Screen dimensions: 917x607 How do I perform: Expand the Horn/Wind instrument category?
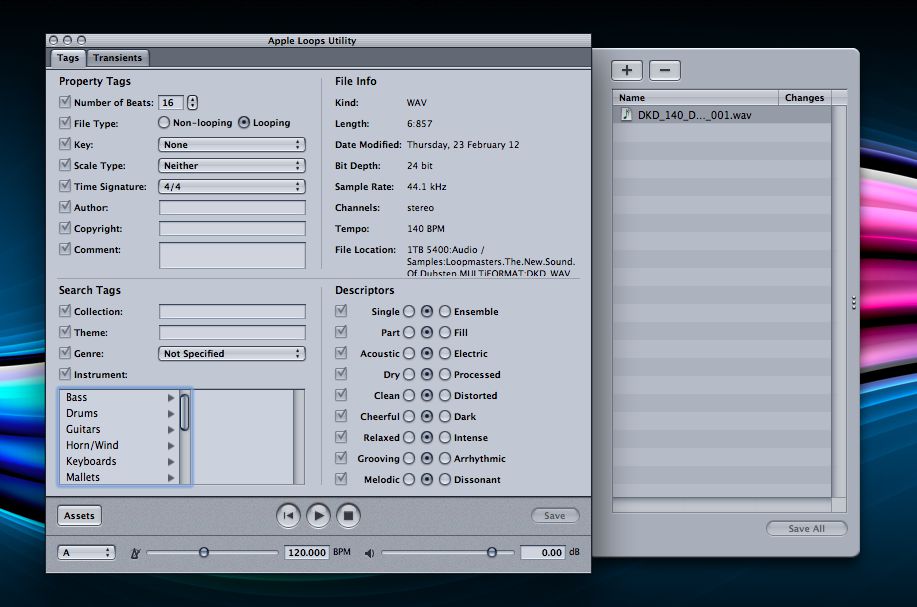point(171,446)
